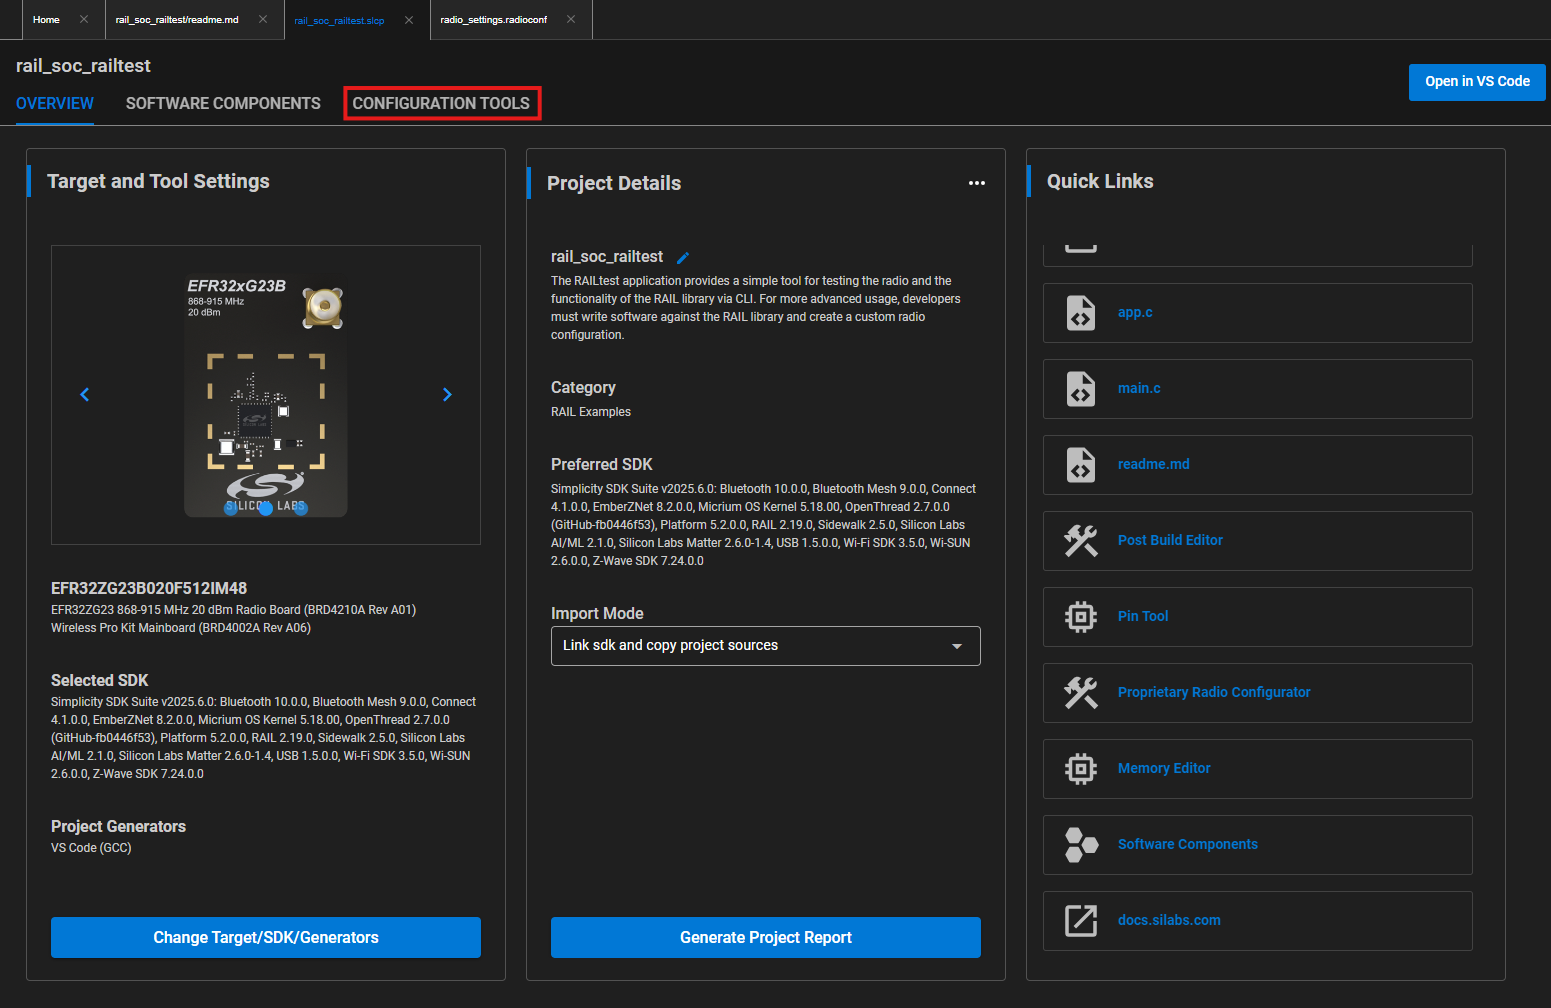1551x1008 pixels.
Task: Show previous board image with left chevron
Action: tap(84, 394)
